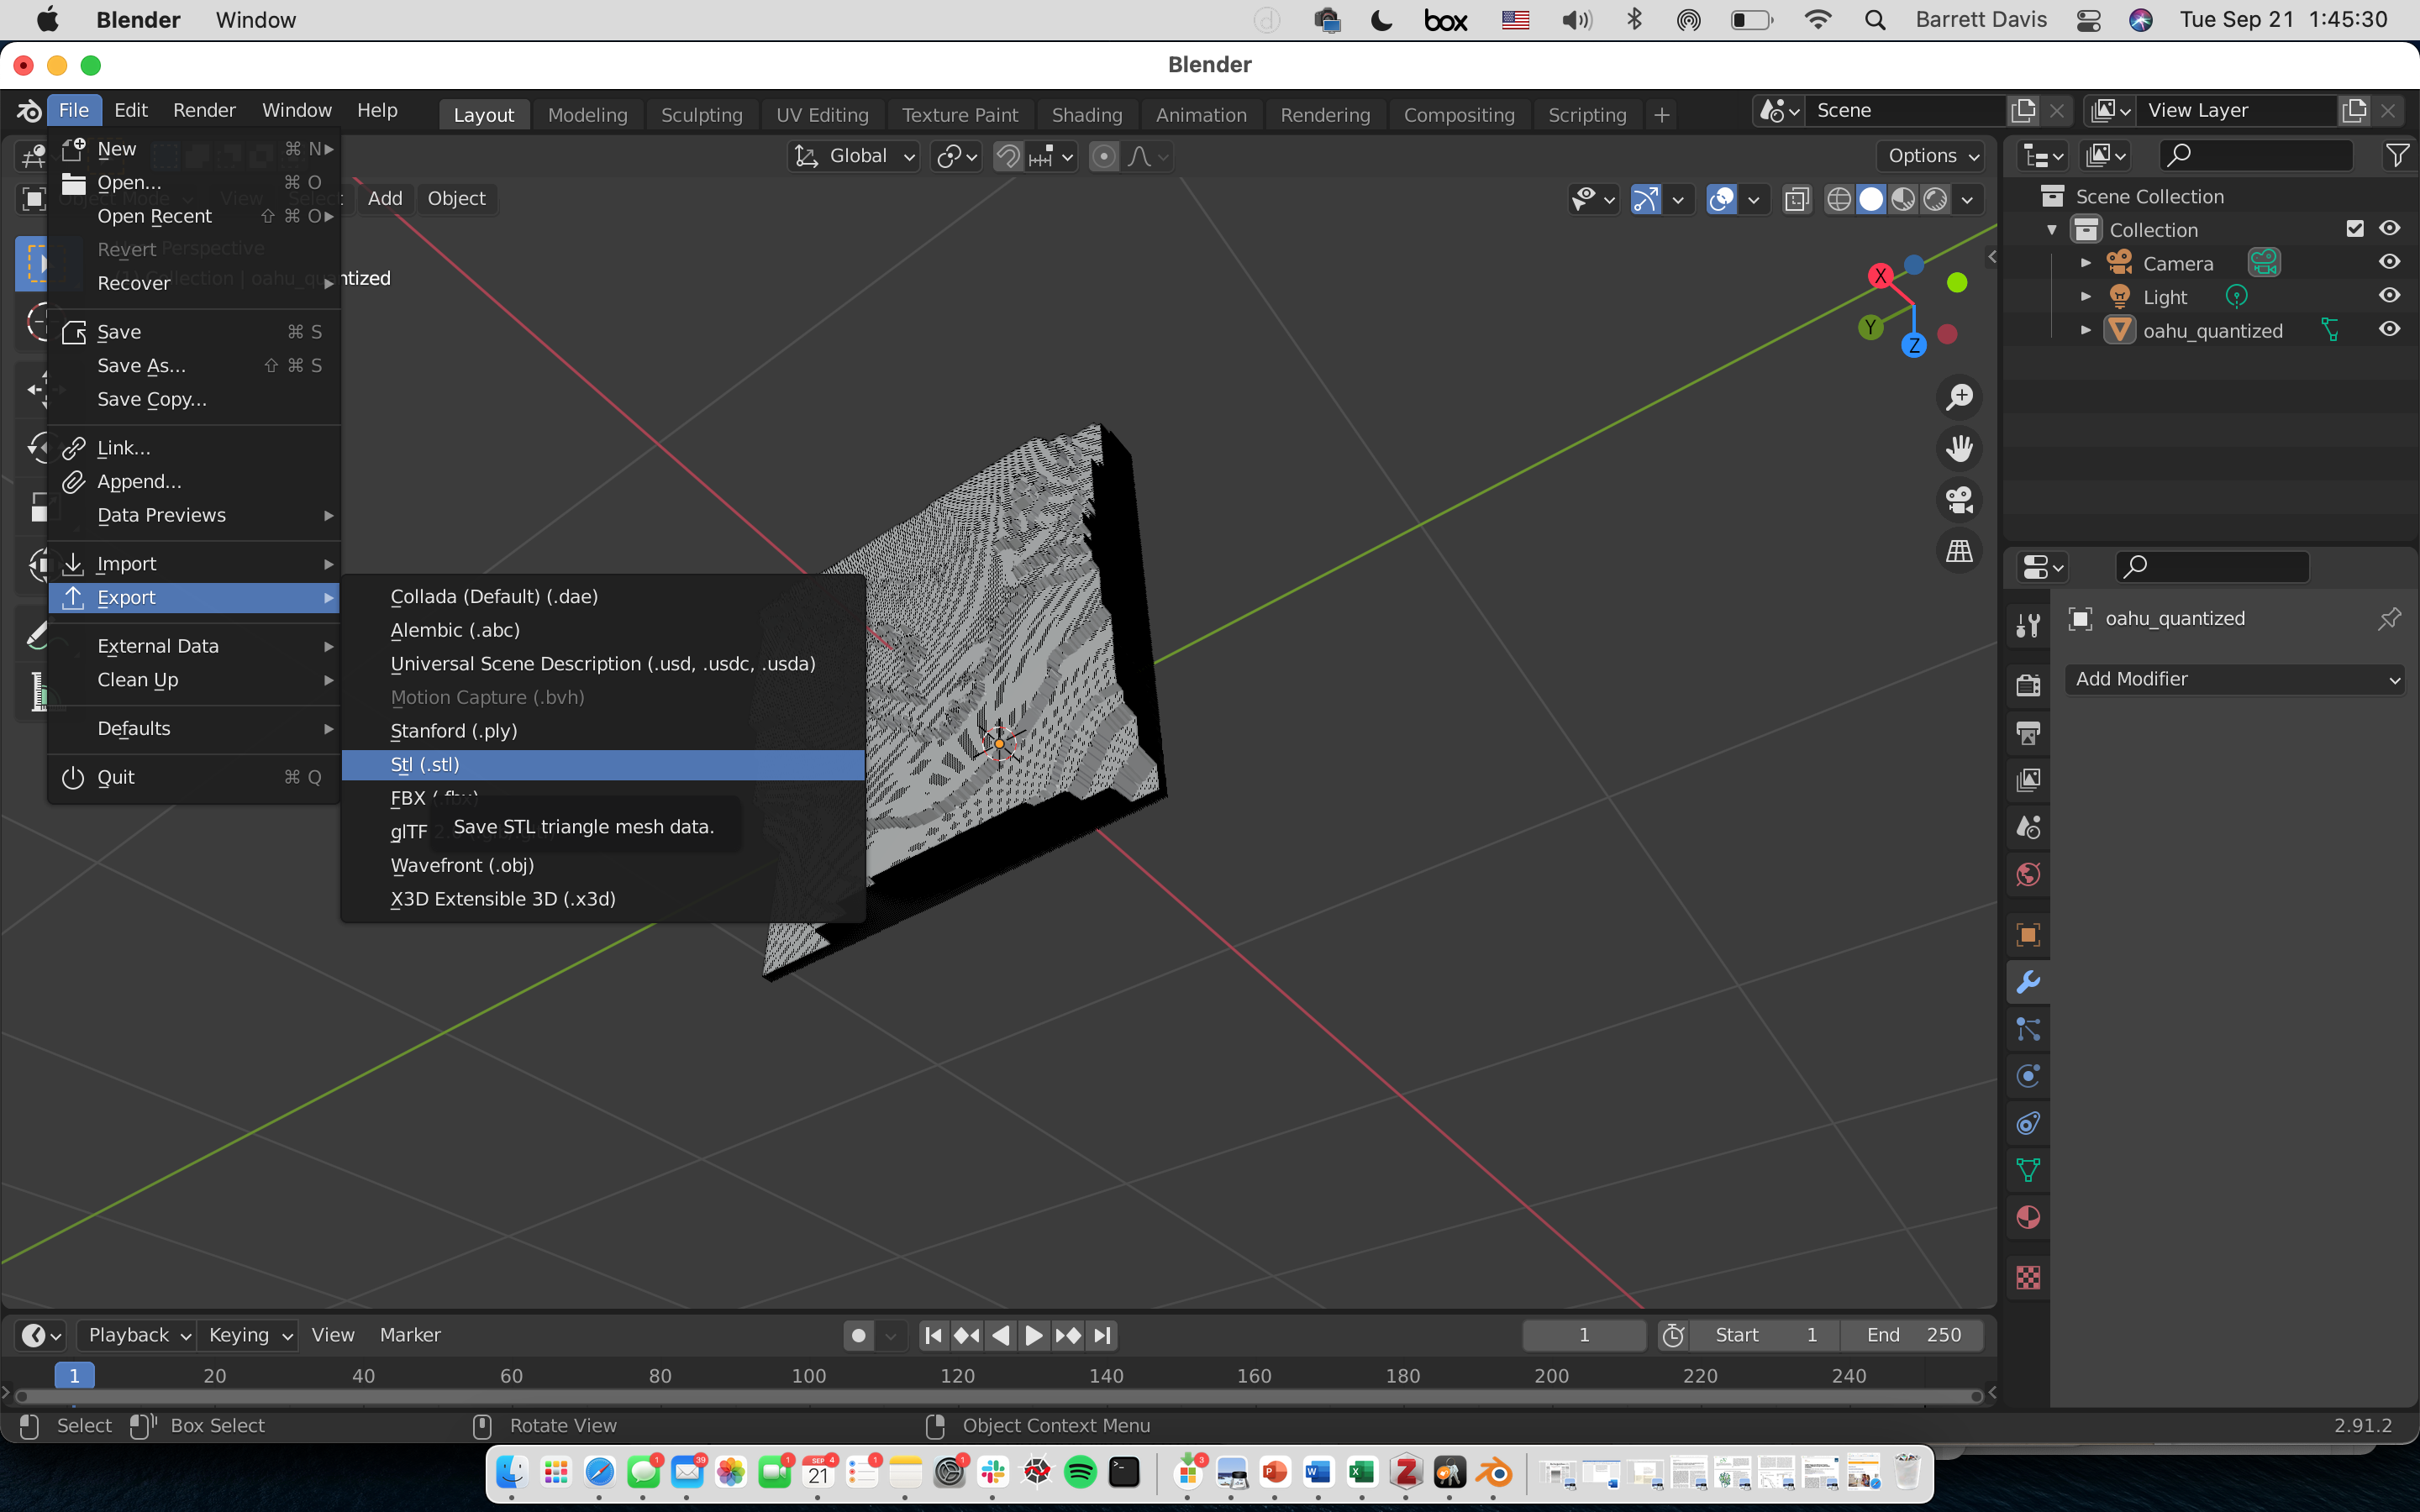2420x1512 pixels.
Task: Open the Keying dropdown
Action: point(248,1335)
